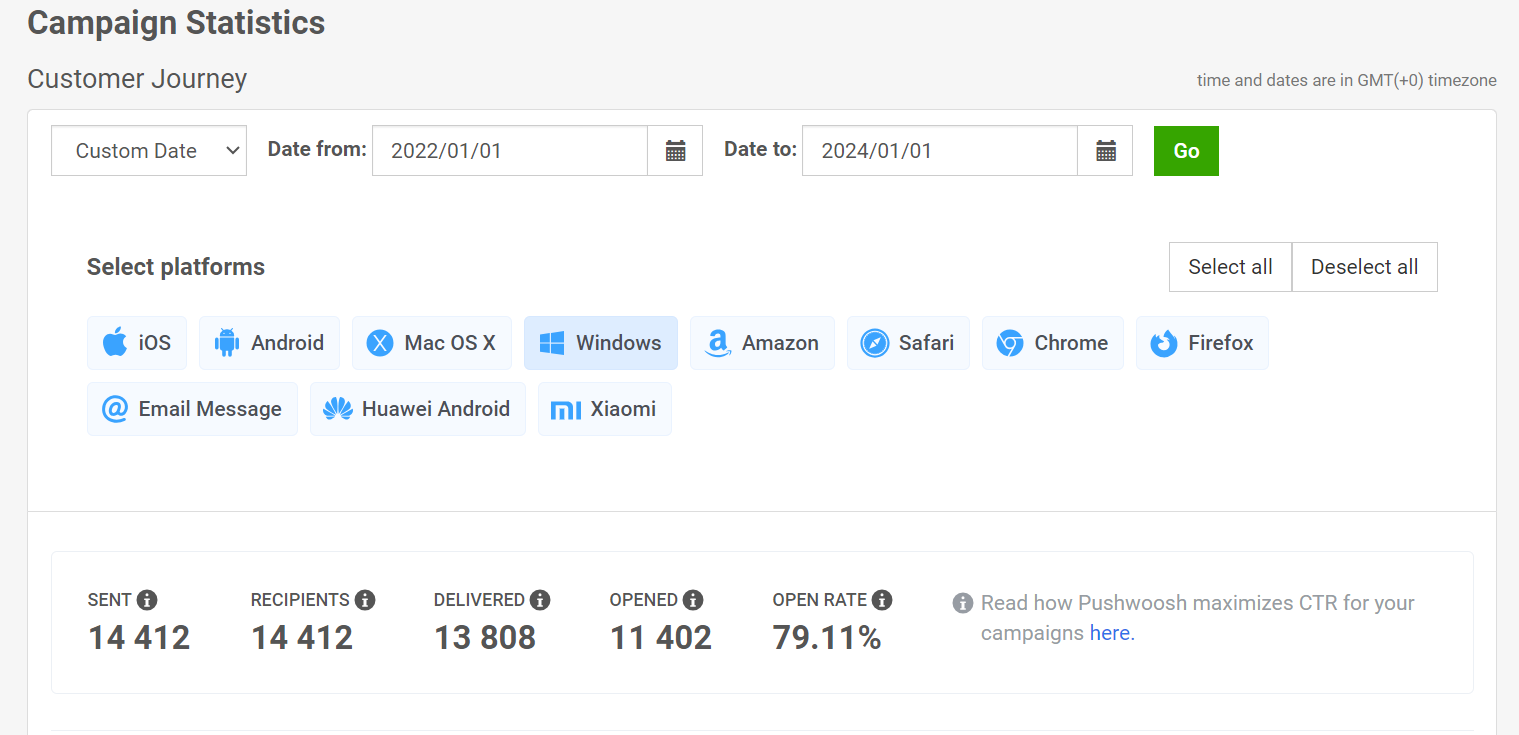Click the Customer Journey subtitle

(137, 79)
